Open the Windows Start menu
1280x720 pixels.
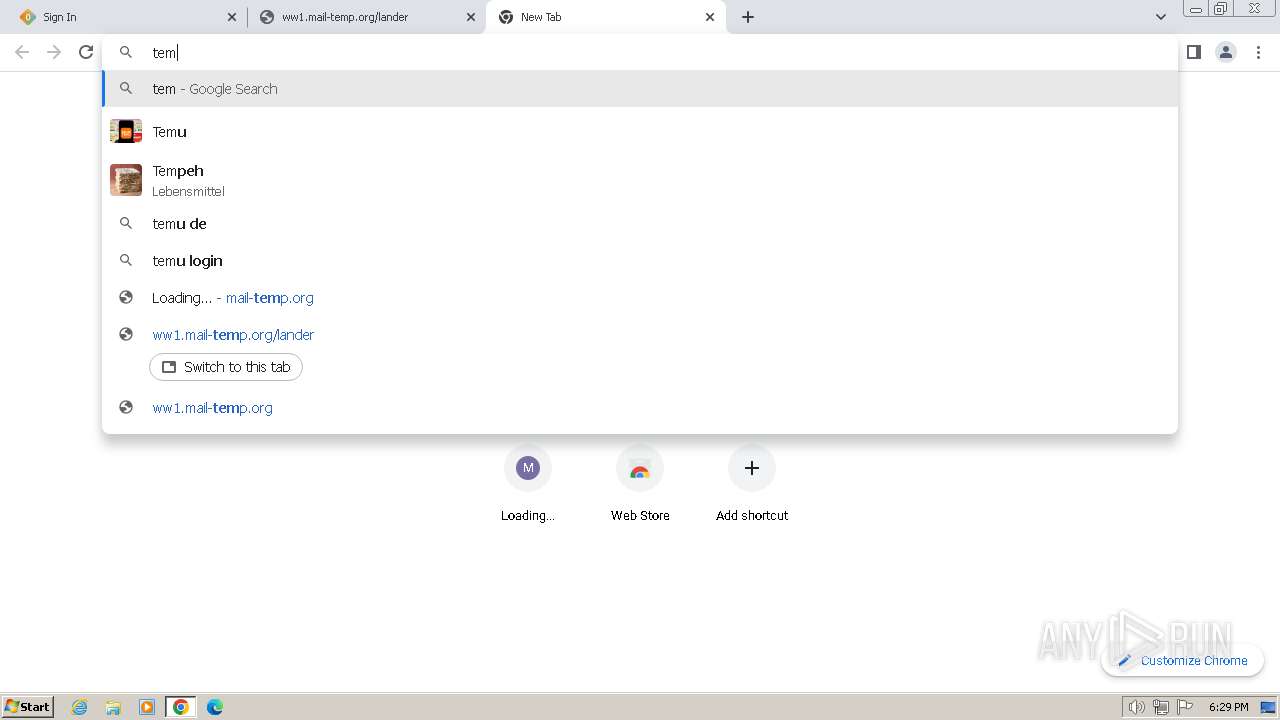tap(28, 707)
